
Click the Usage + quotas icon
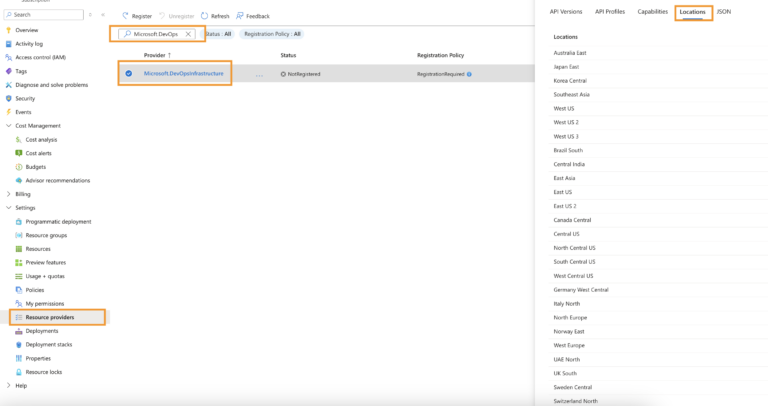pyautogui.click(x=19, y=276)
